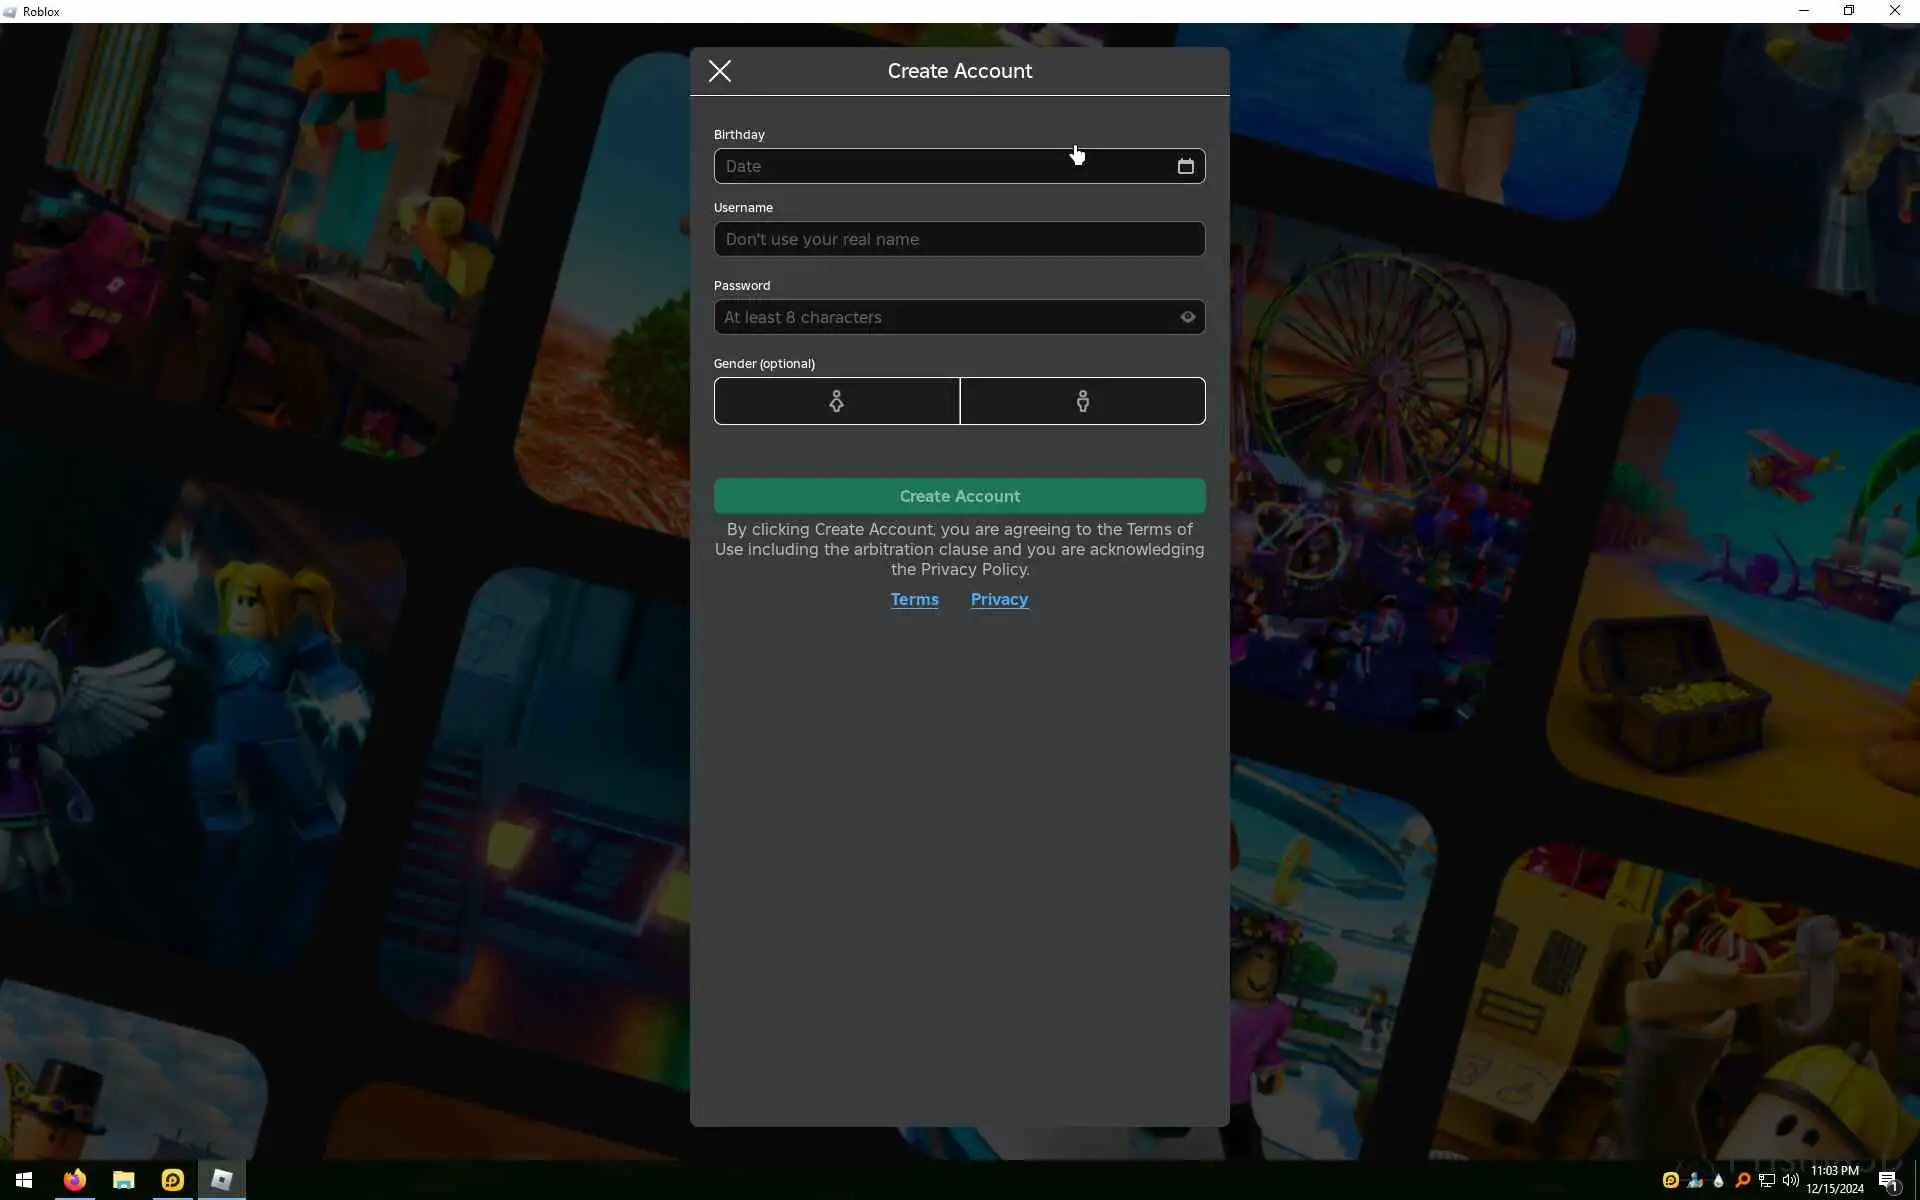1920x1200 pixels.
Task: Open network settings tray icon
Action: 1766,1180
